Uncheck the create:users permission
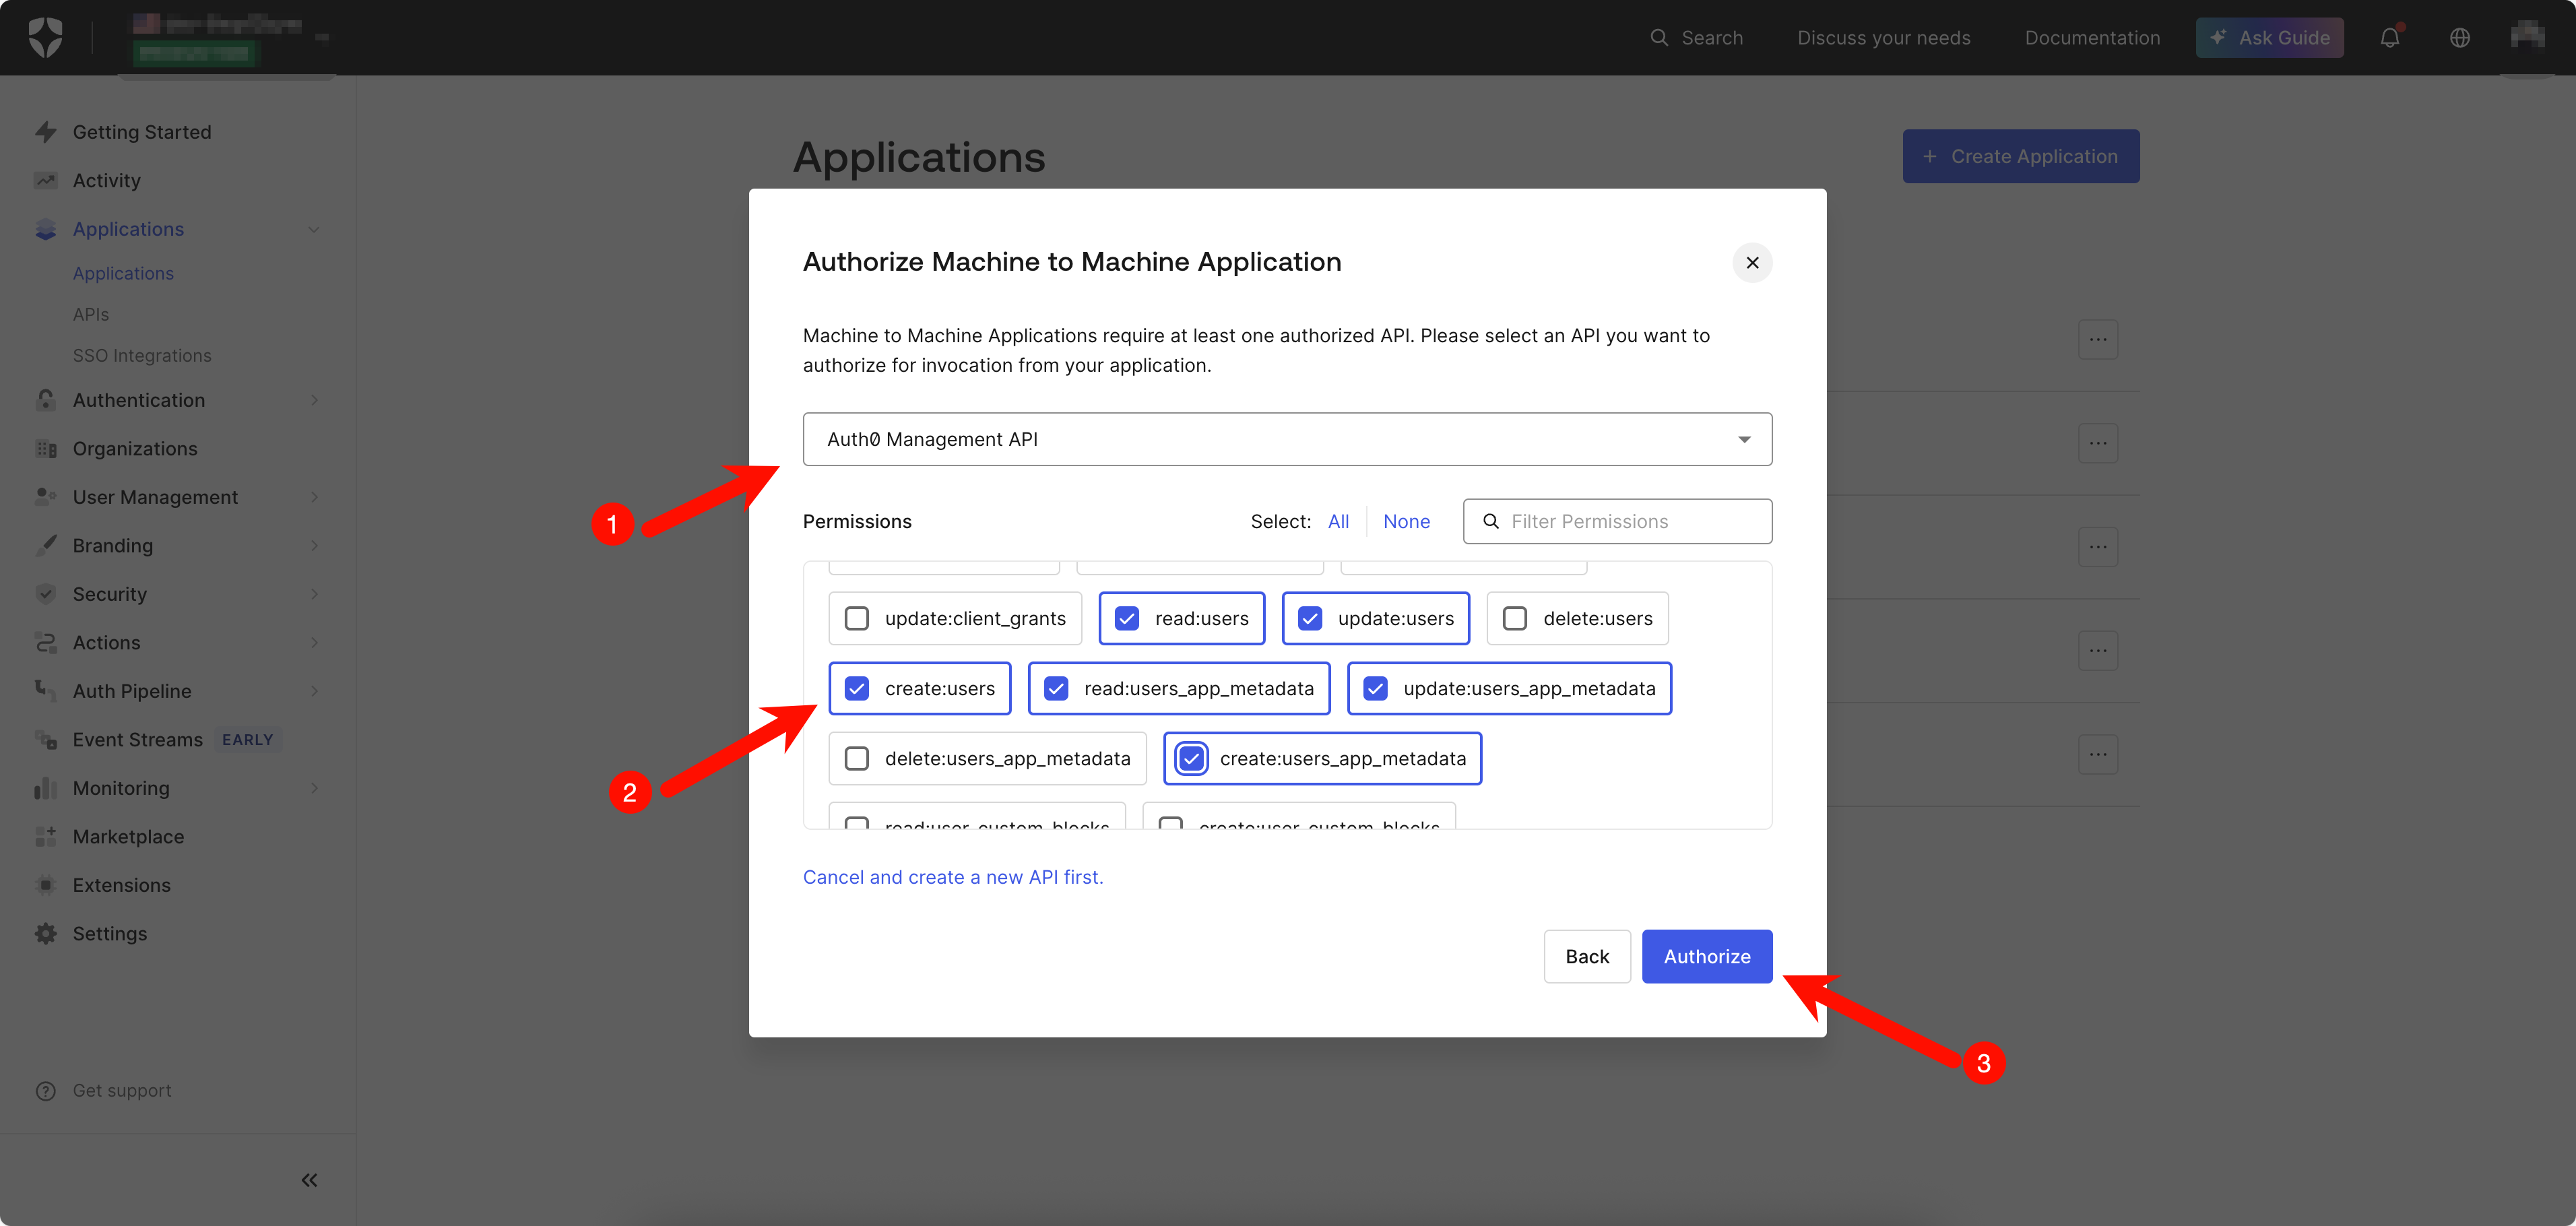The width and height of the screenshot is (2576, 1226). tap(857, 689)
